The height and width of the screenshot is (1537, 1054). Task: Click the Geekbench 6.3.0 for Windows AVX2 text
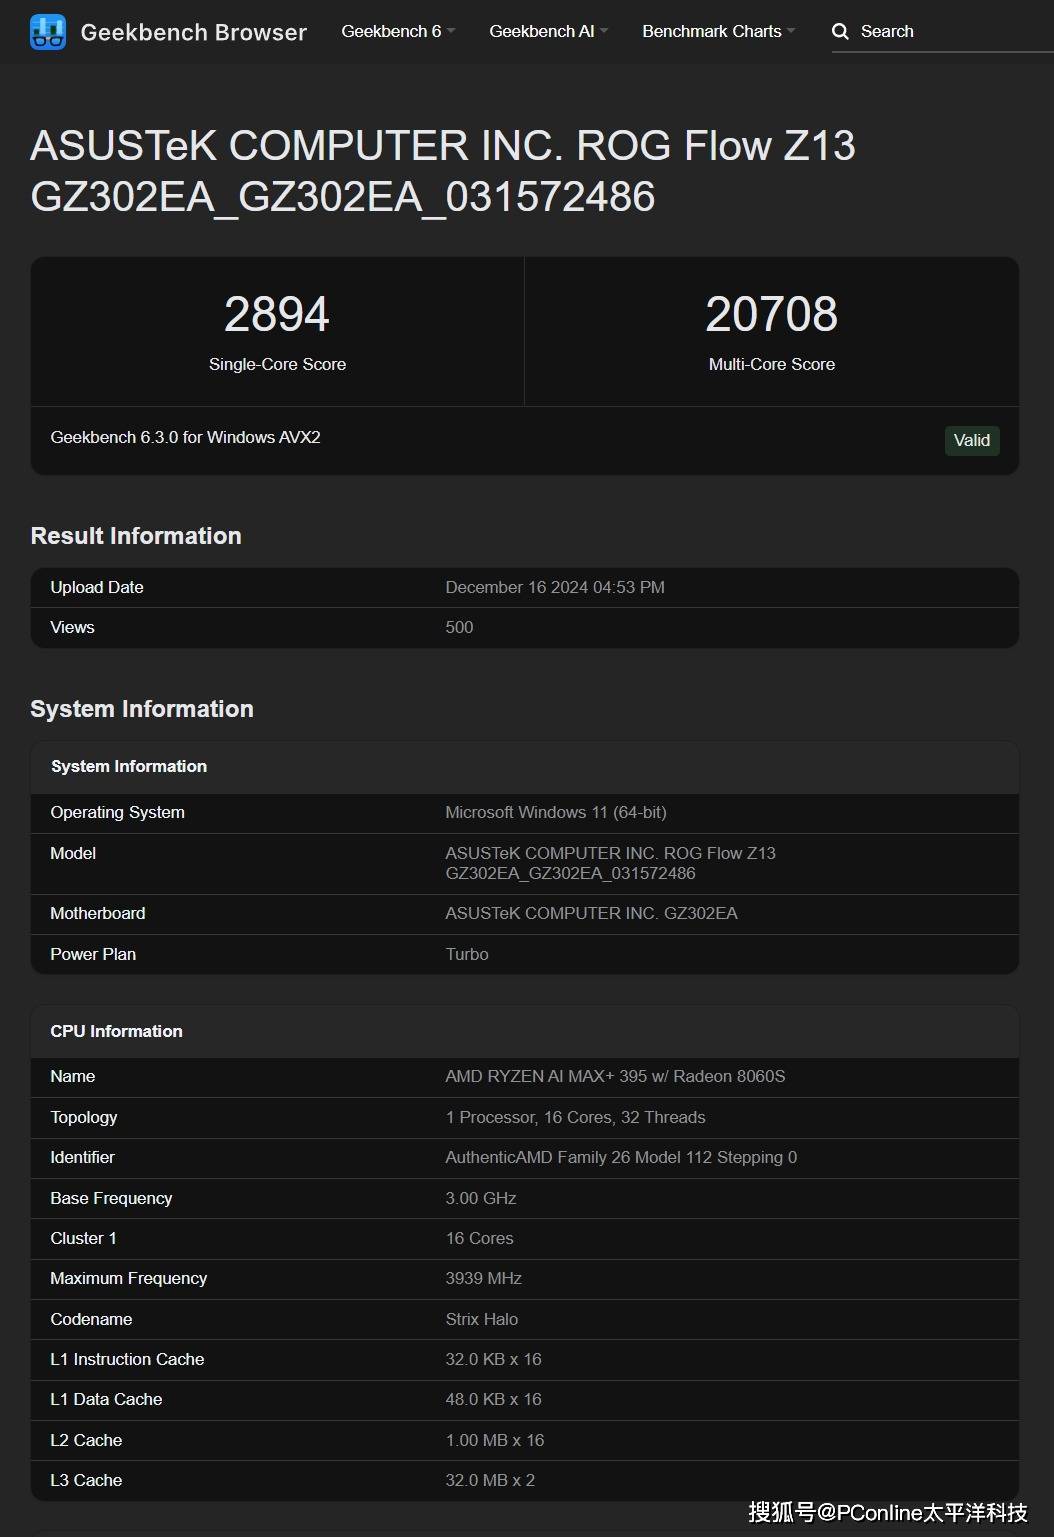[185, 437]
